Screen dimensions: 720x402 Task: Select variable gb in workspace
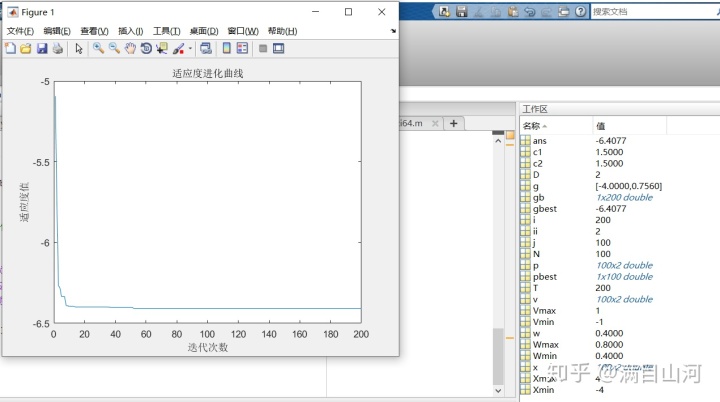pos(539,198)
